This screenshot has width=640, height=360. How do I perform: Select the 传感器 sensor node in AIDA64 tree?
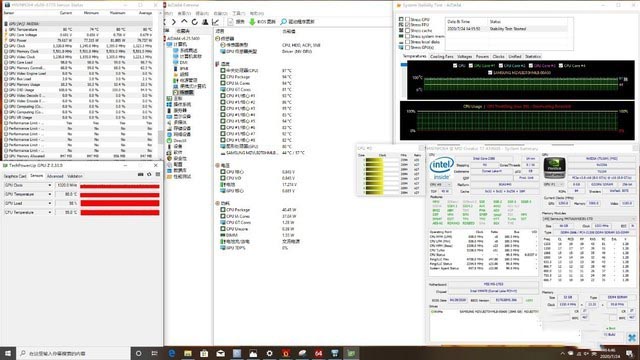[184, 93]
